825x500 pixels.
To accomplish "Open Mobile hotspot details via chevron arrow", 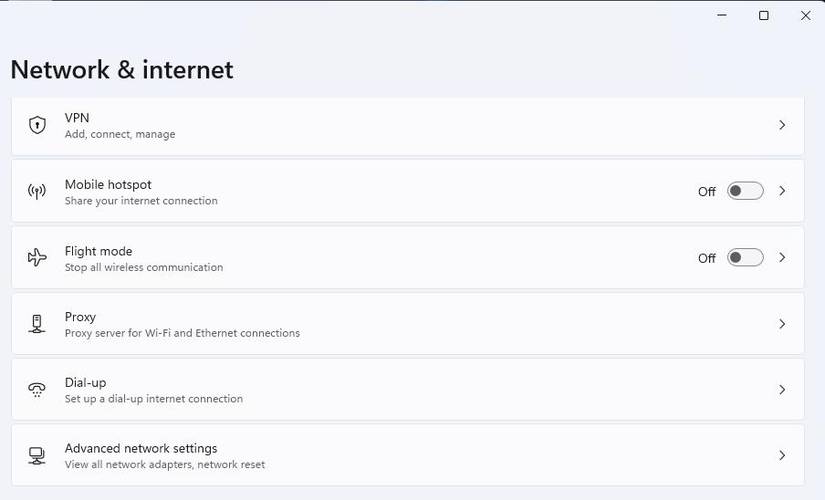I will [x=782, y=191].
